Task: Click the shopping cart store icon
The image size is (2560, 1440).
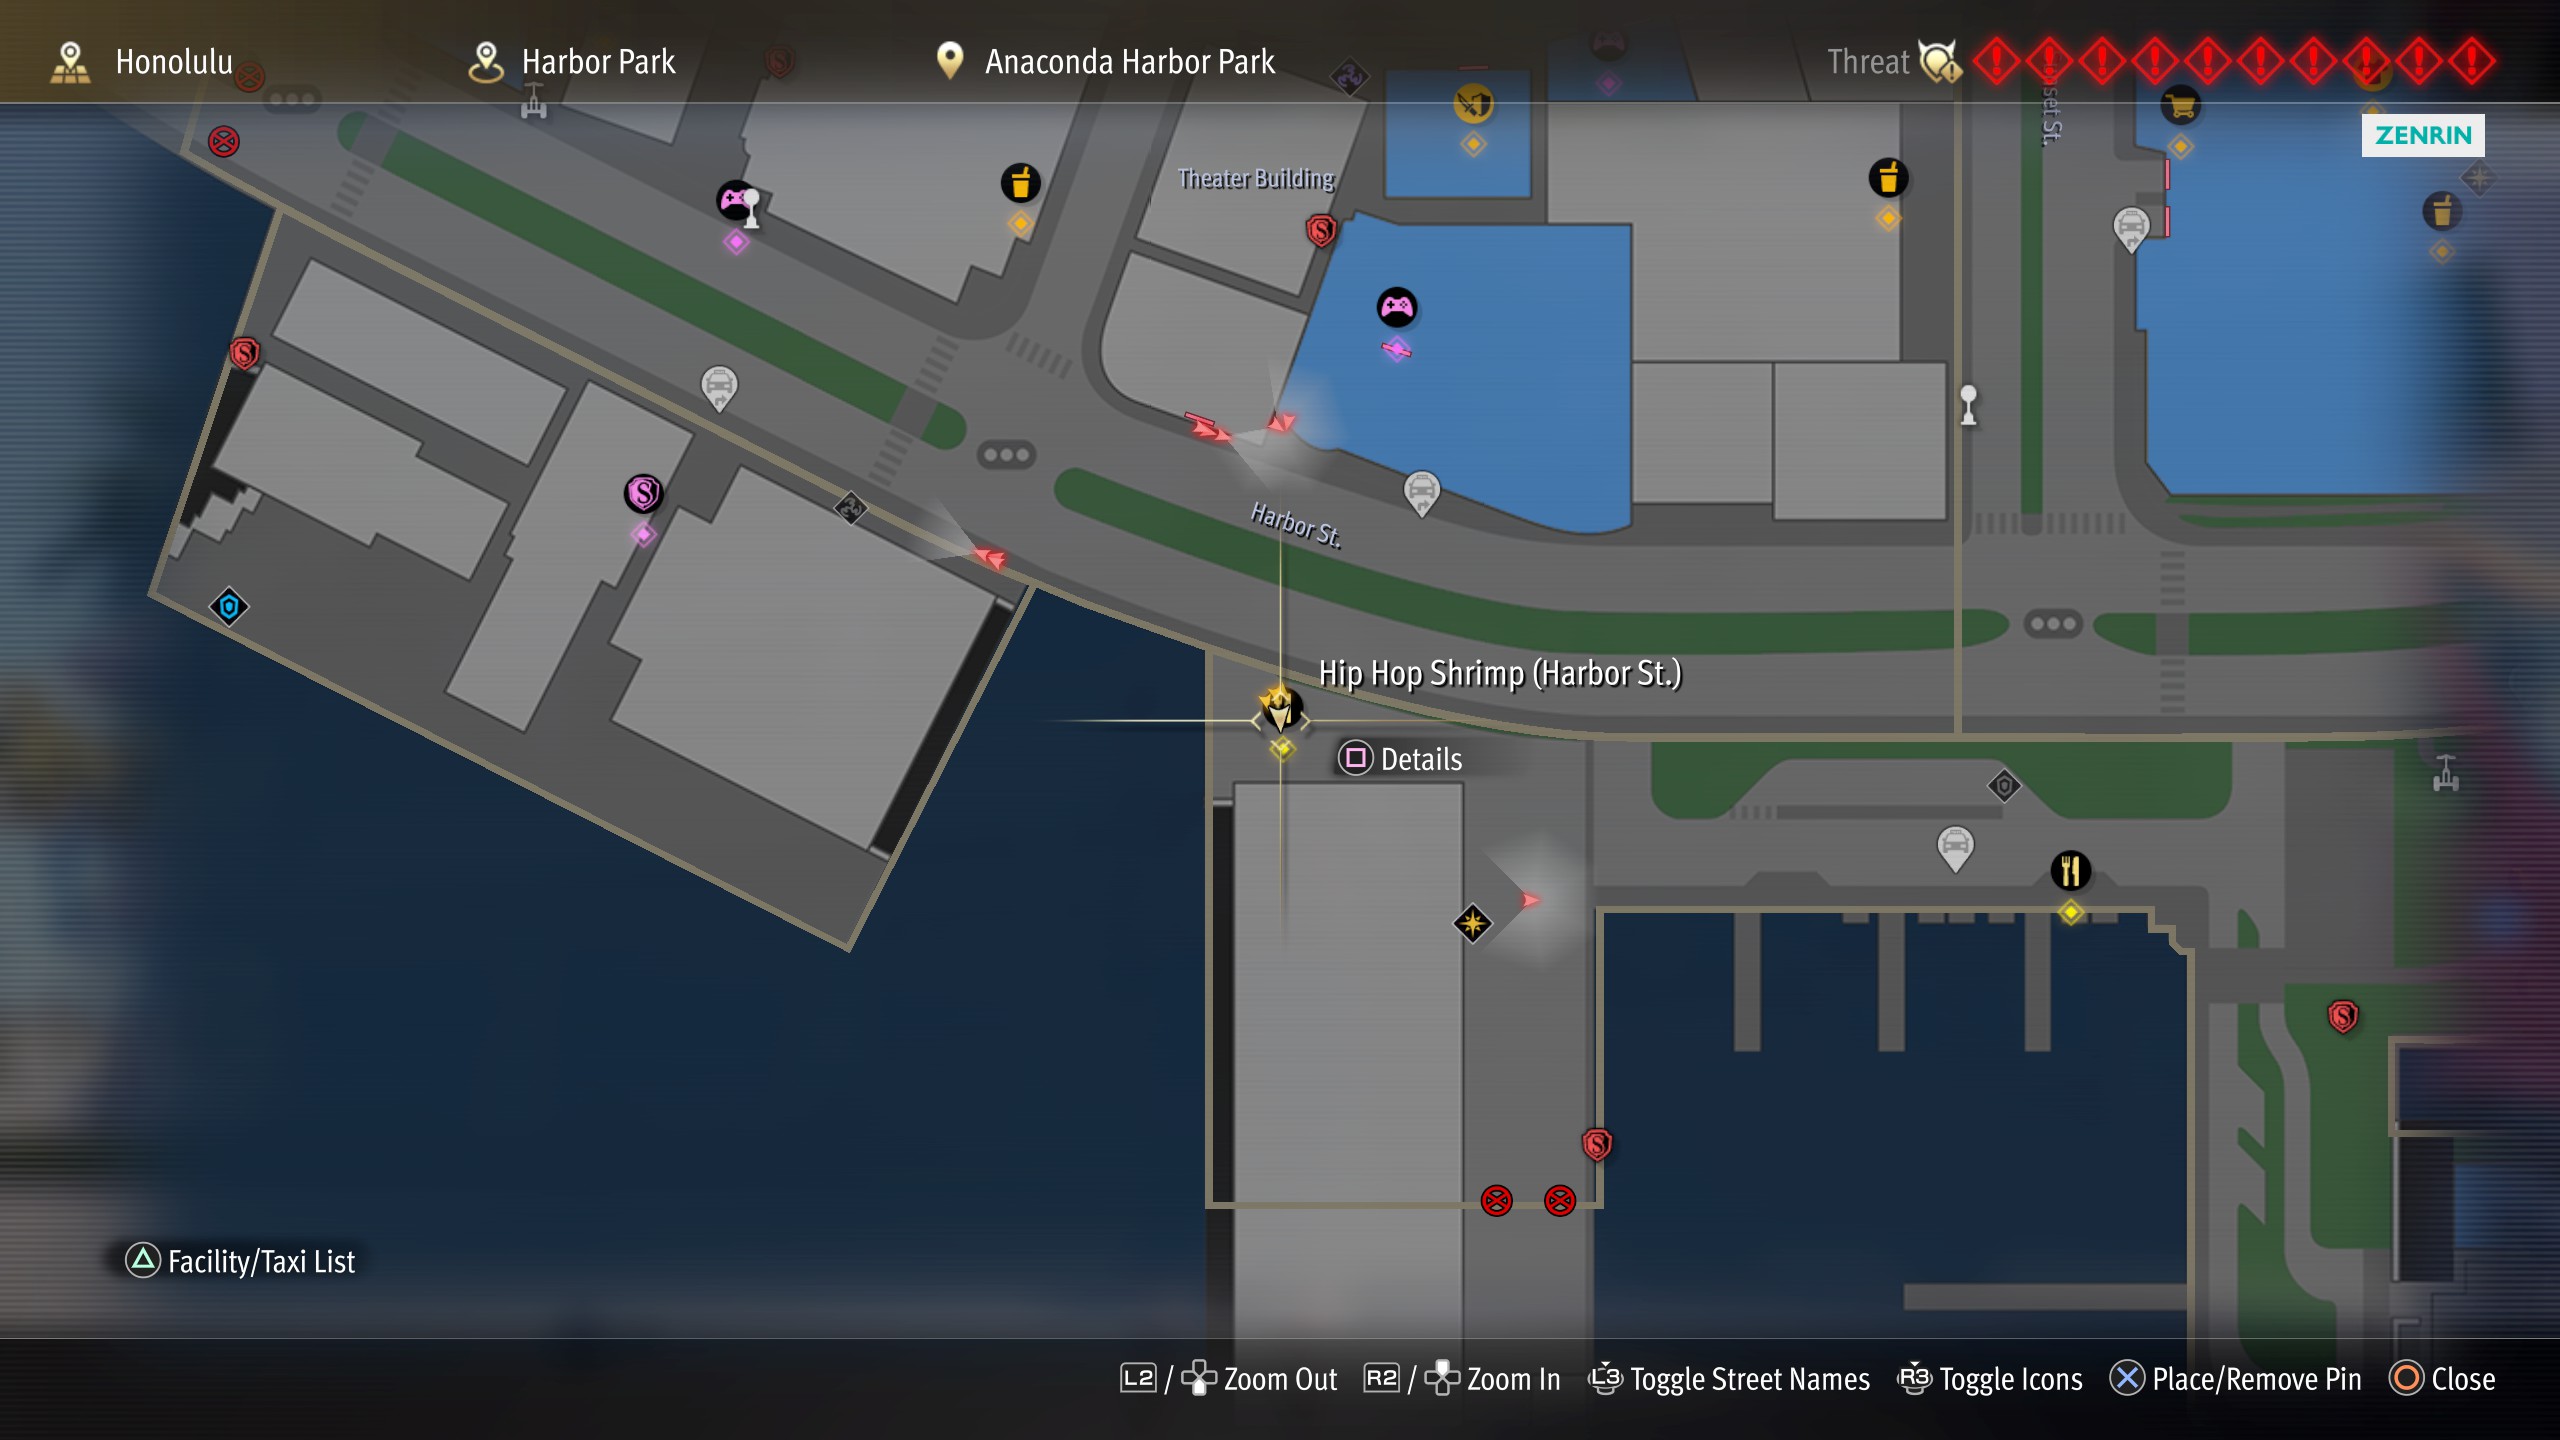Action: (x=2180, y=105)
